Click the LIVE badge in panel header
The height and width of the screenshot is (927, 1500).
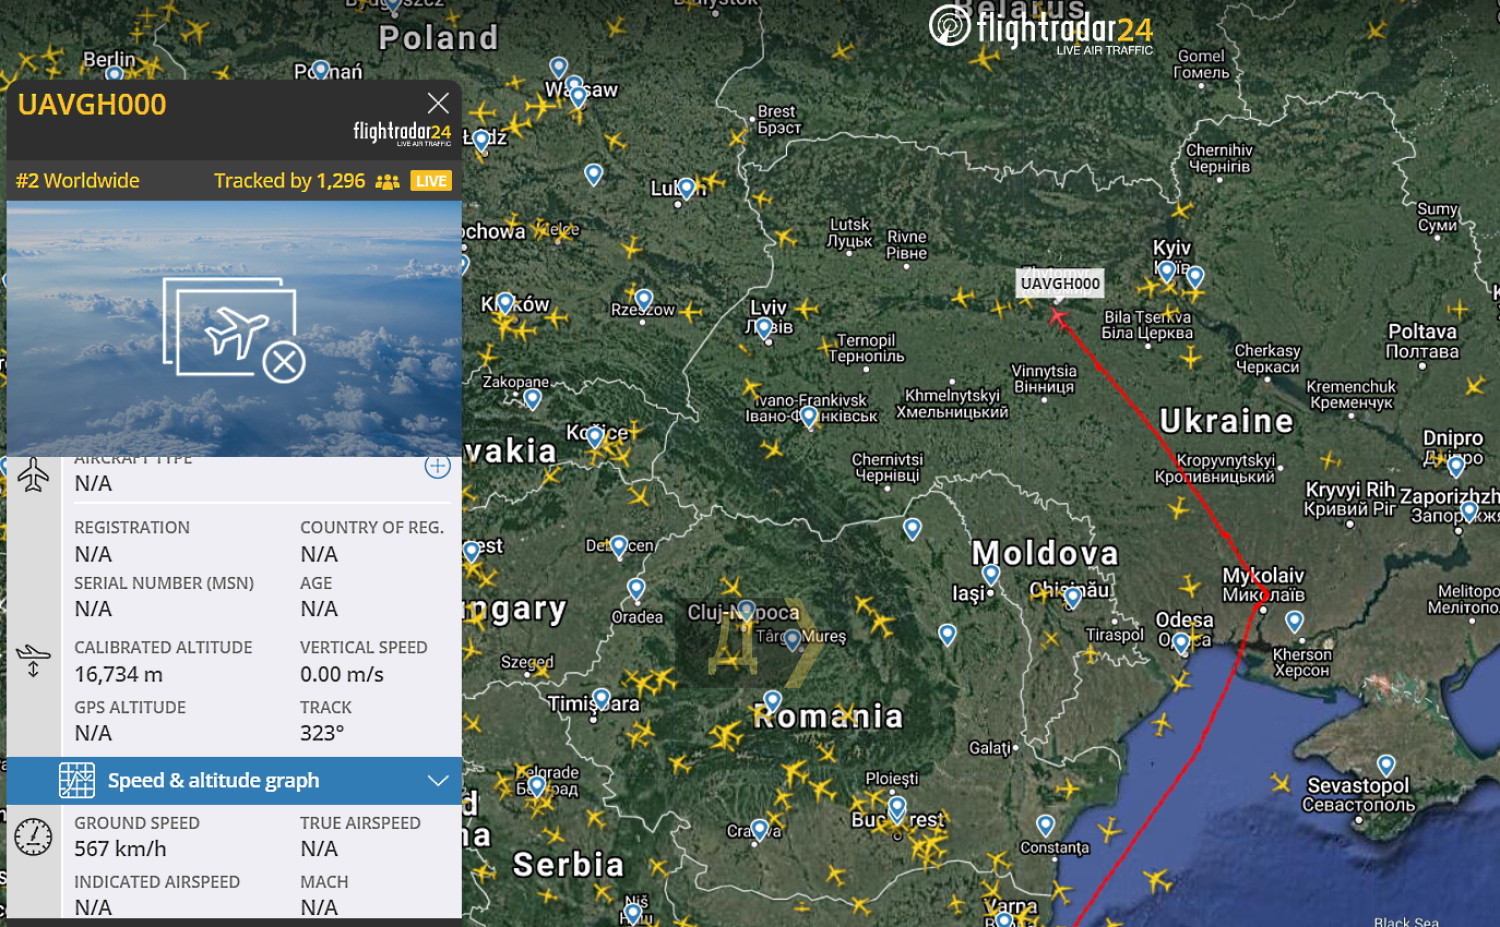click(431, 181)
